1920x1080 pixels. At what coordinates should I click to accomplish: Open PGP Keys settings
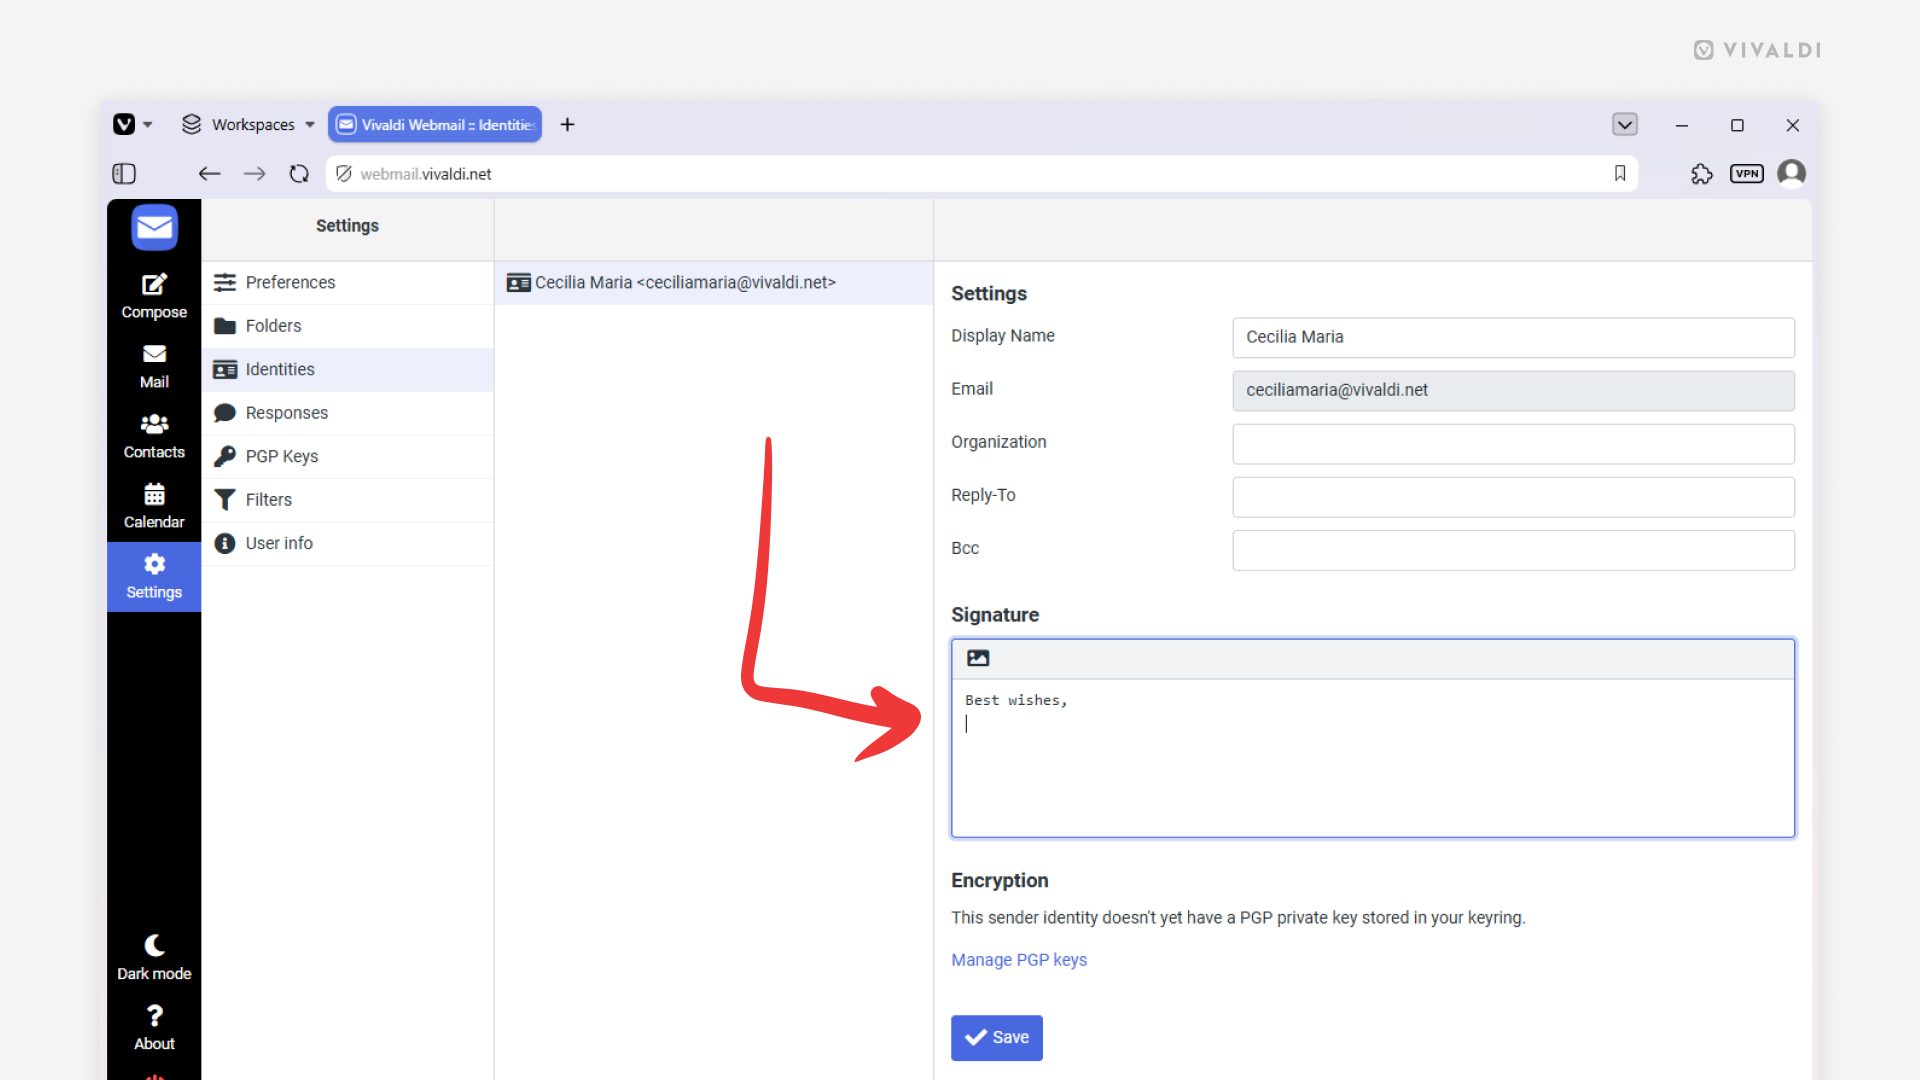(x=347, y=456)
